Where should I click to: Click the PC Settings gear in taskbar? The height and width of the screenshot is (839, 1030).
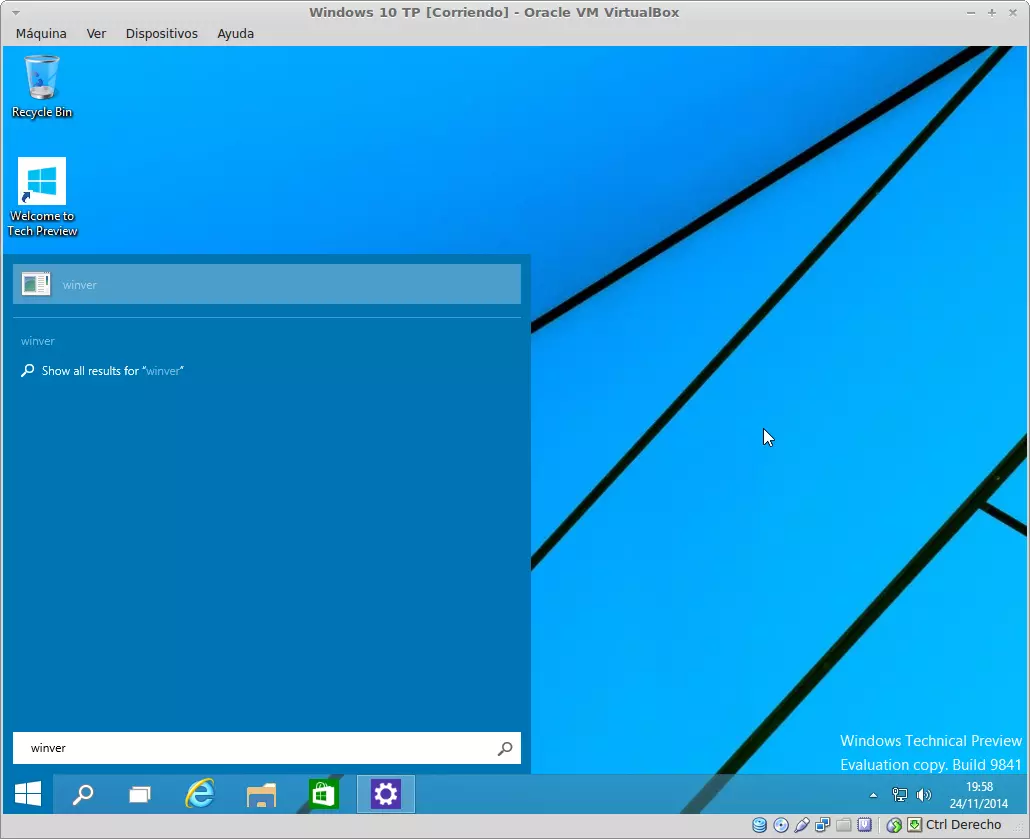pos(385,794)
